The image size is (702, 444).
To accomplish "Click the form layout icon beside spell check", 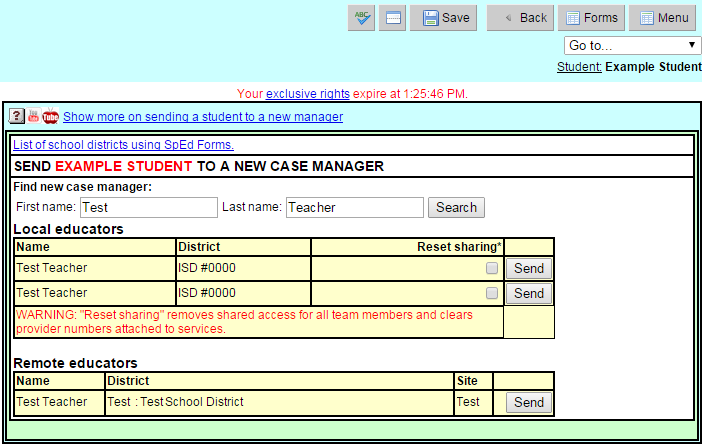I will [392, 18].
